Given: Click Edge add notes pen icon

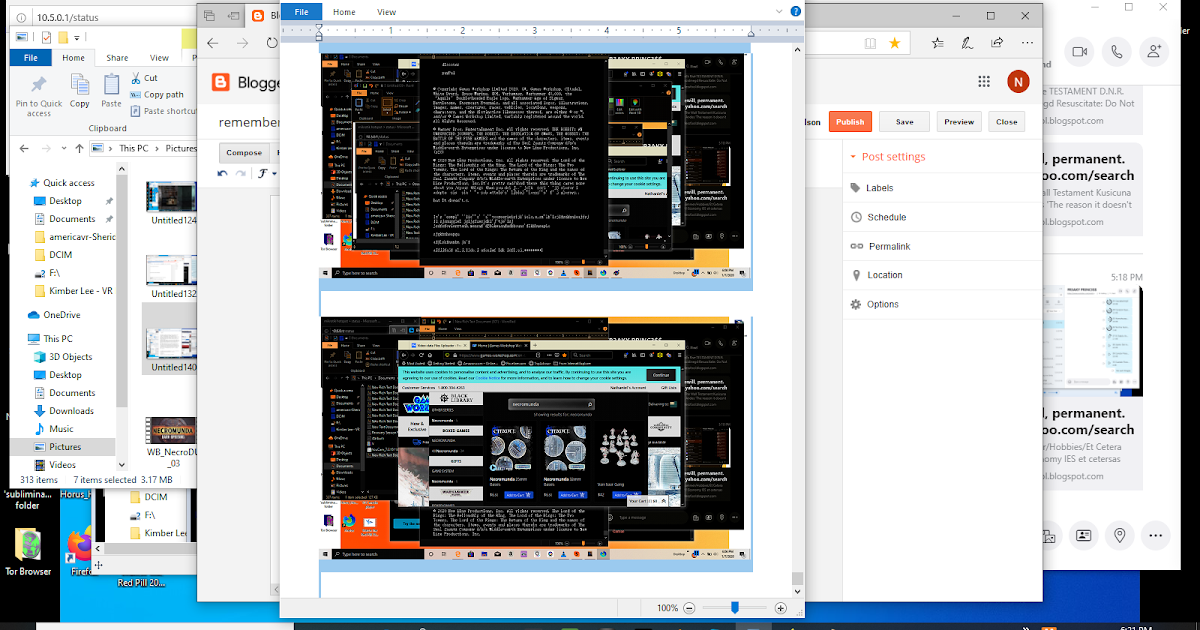Looking at the screenshot, I should click(x=967, y=43).
